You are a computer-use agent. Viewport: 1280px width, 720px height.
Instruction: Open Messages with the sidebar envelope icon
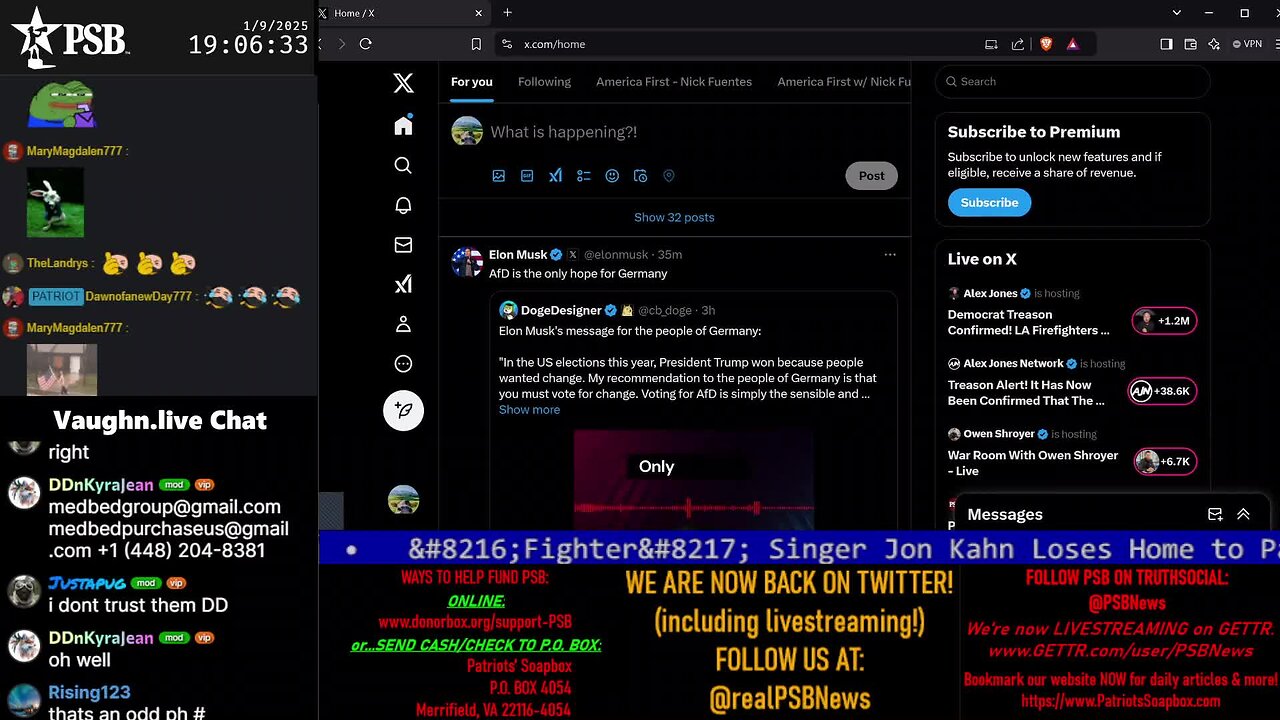403,245
